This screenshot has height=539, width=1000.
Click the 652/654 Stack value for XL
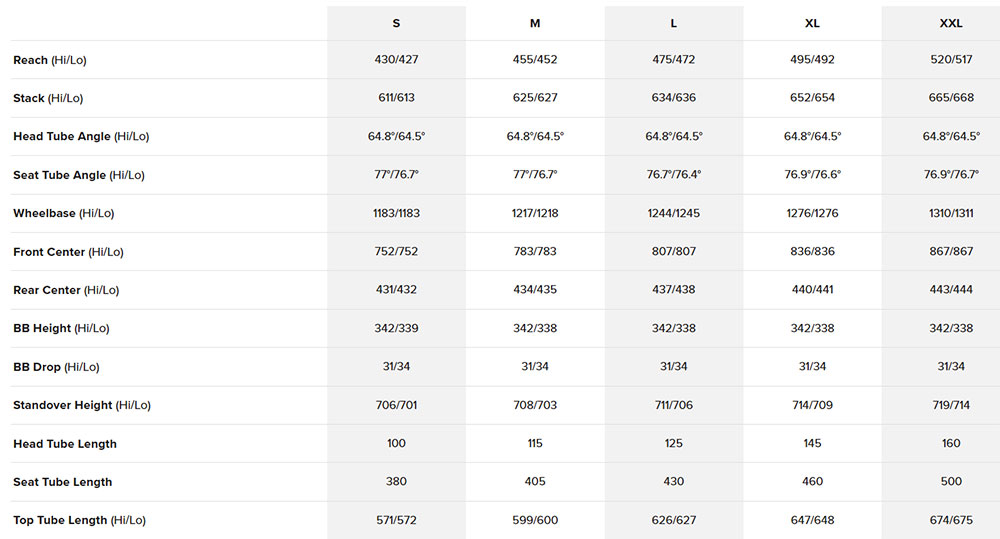pos(812,99)
